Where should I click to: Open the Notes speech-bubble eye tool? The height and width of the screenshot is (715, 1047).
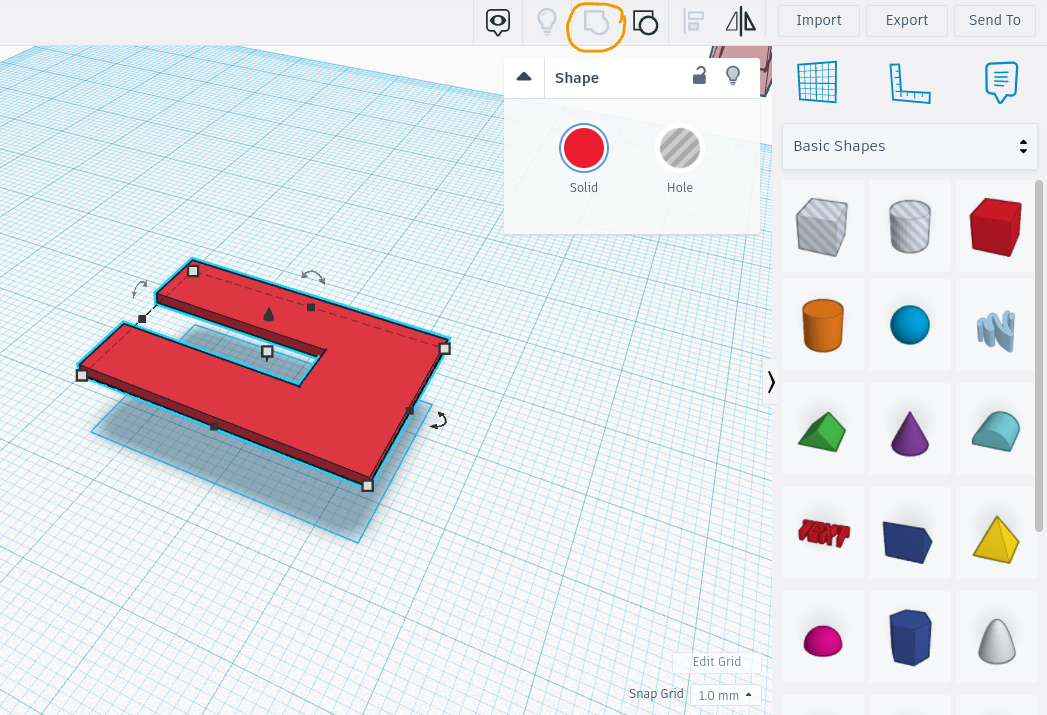pyautogui.click(x=497, y=22)
